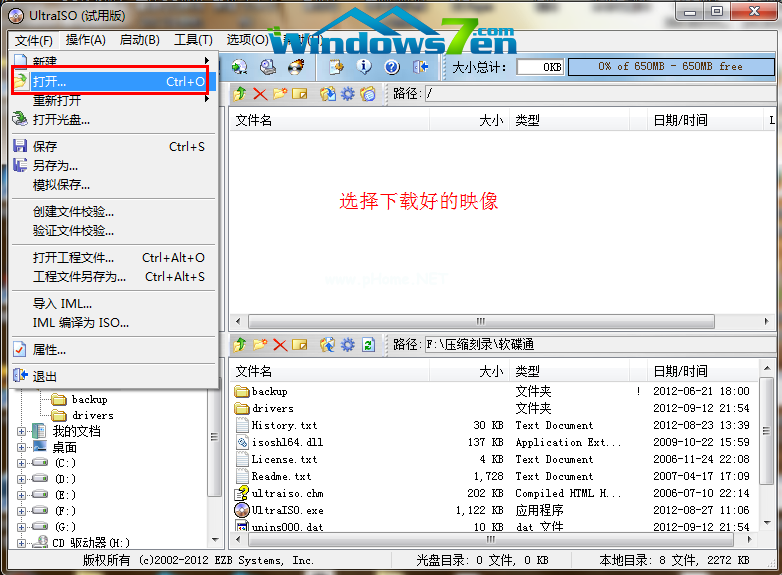Click the exit icon in the top toolbar
The width and height of the screenshot is (782, 575).
coord(421,67)
